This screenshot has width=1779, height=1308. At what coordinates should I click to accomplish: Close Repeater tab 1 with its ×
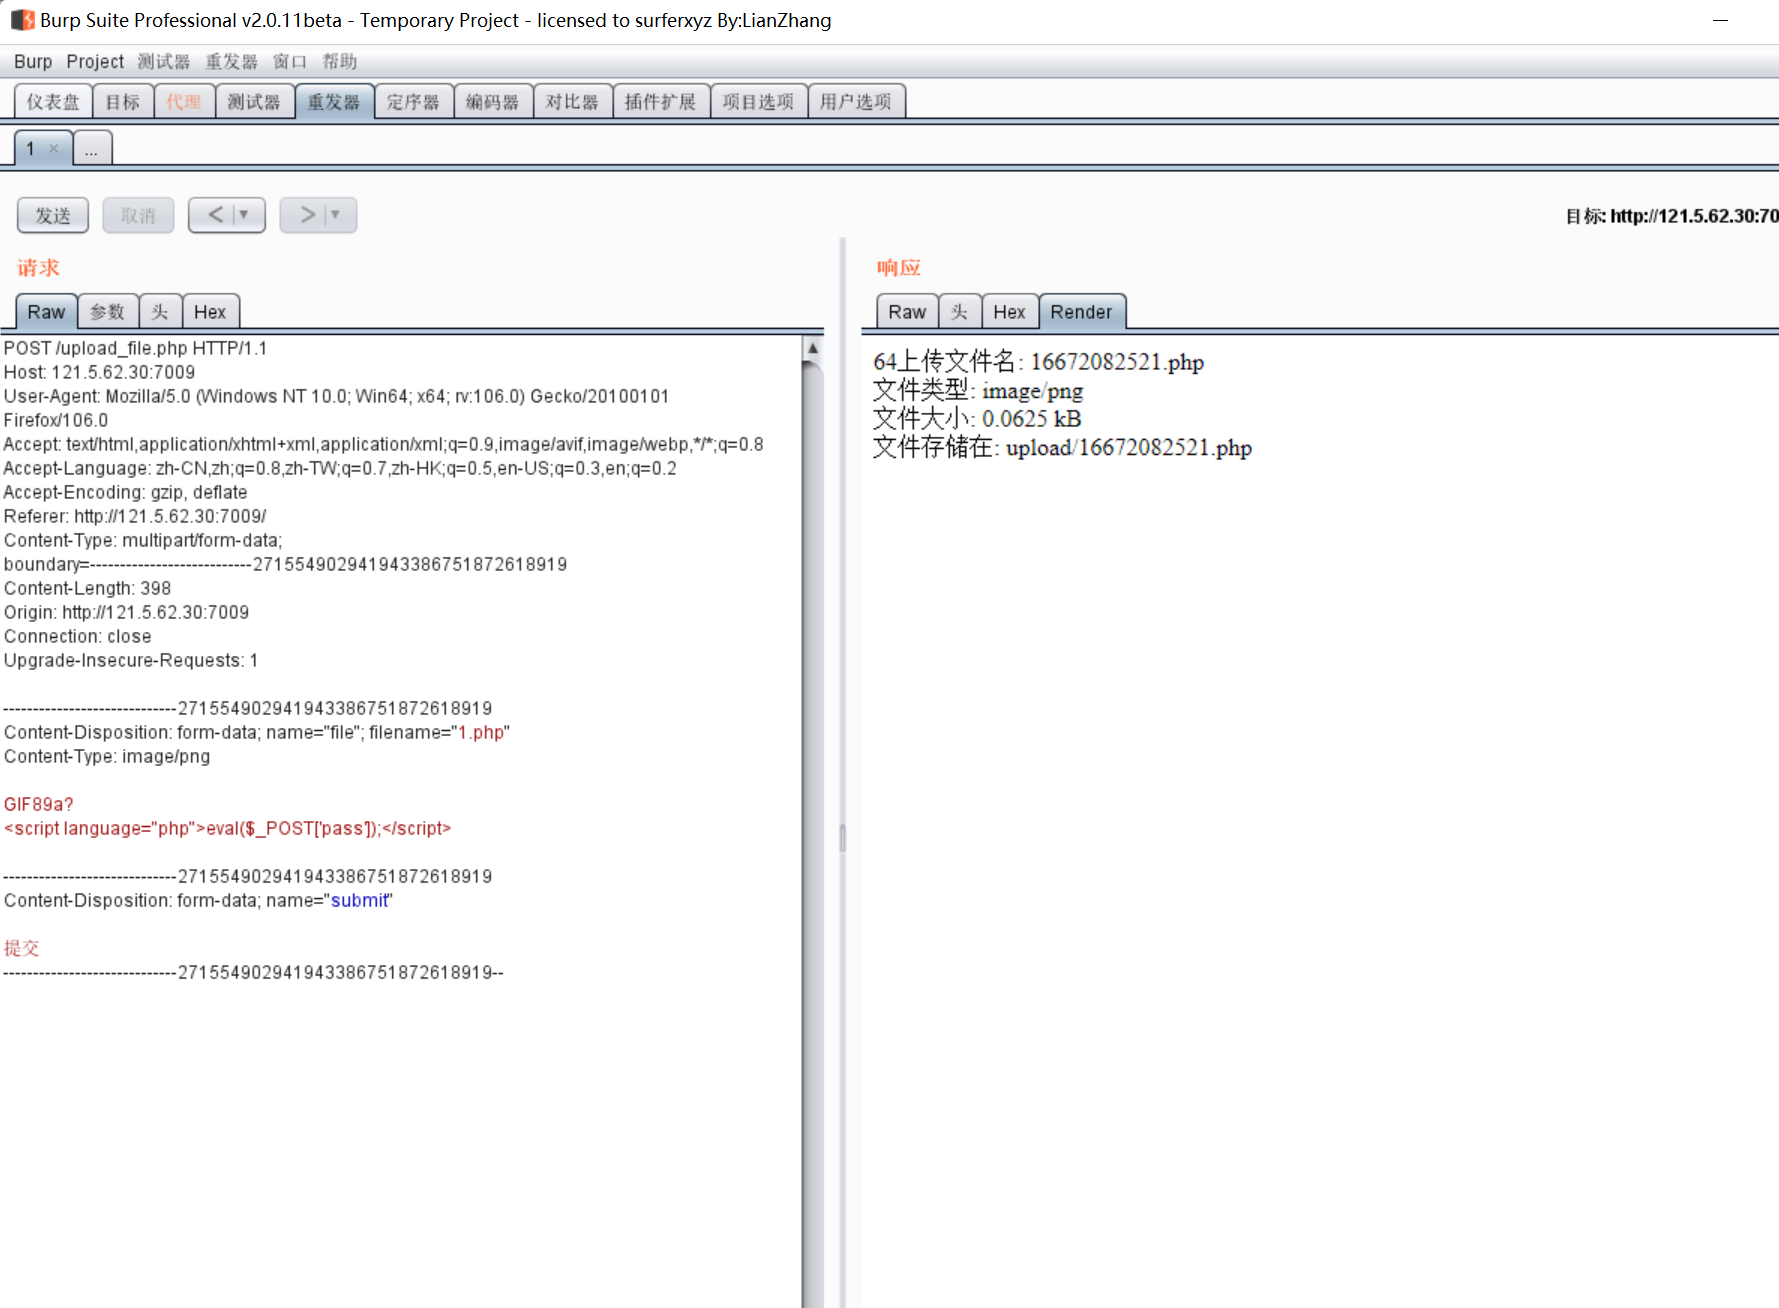(x=54, y=149)
